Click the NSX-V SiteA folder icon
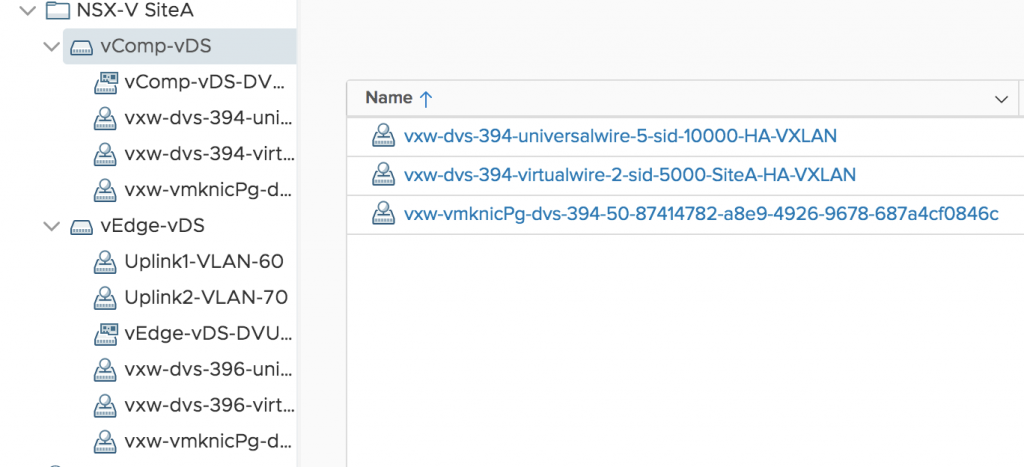1024x467 pixels. 58,10
